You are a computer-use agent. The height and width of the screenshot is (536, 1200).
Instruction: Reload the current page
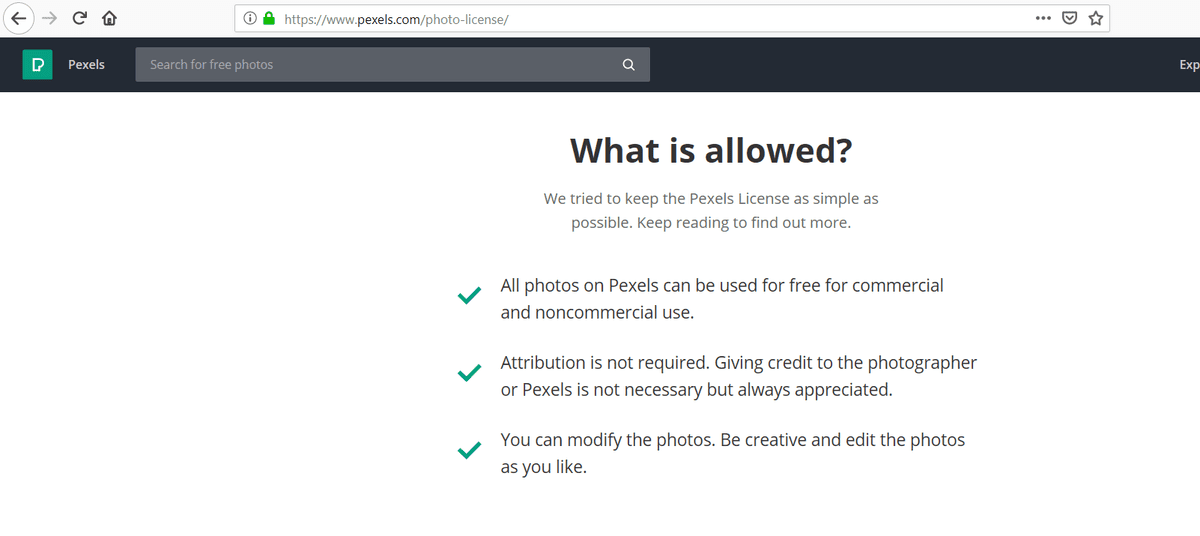coord(80,18)
